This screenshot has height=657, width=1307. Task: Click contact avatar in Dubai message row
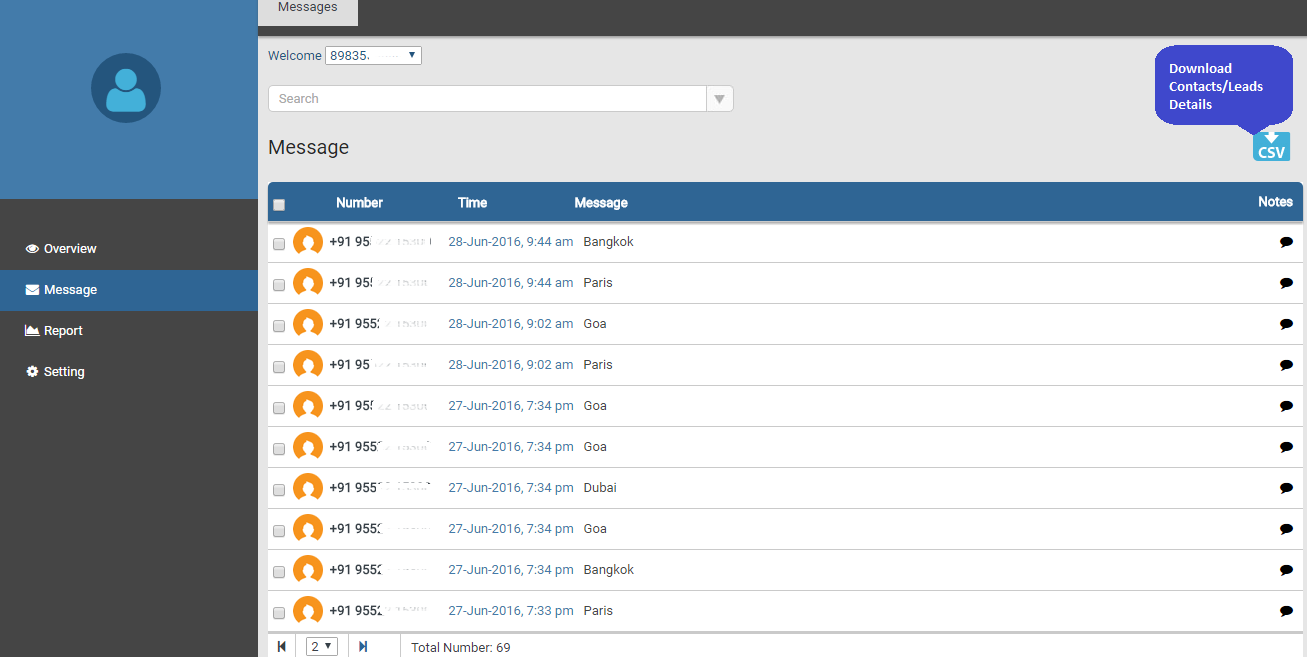pyautogui.click(x=308, y=488)
